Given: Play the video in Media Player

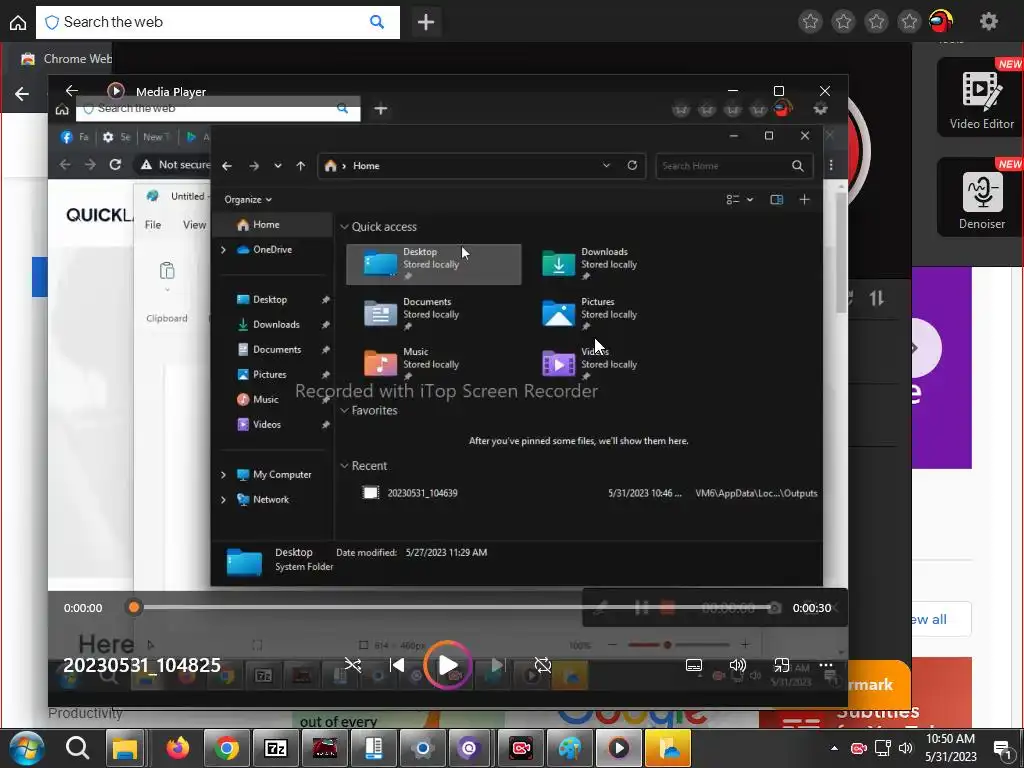Looking at the screenshot, I should pyautogui.click(x=448, y=665).
